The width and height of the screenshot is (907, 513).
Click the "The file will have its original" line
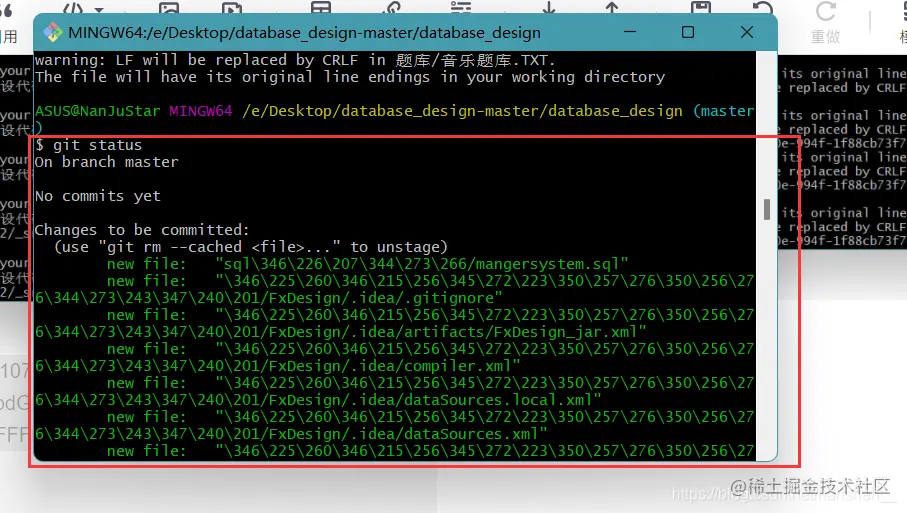tap(350, 77)
